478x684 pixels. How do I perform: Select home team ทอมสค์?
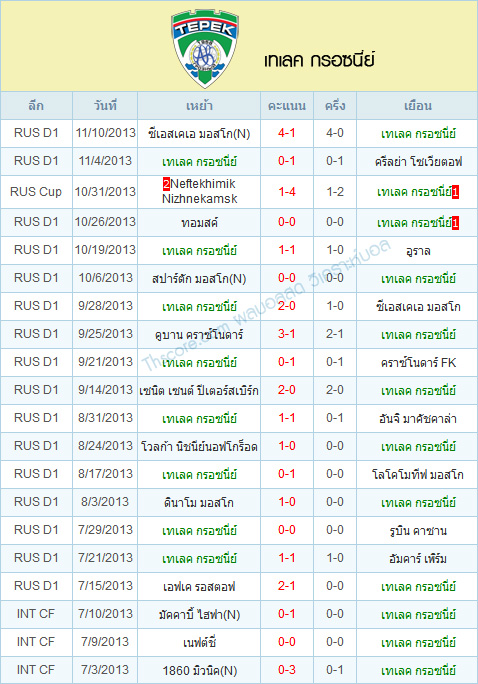point(199,222)
